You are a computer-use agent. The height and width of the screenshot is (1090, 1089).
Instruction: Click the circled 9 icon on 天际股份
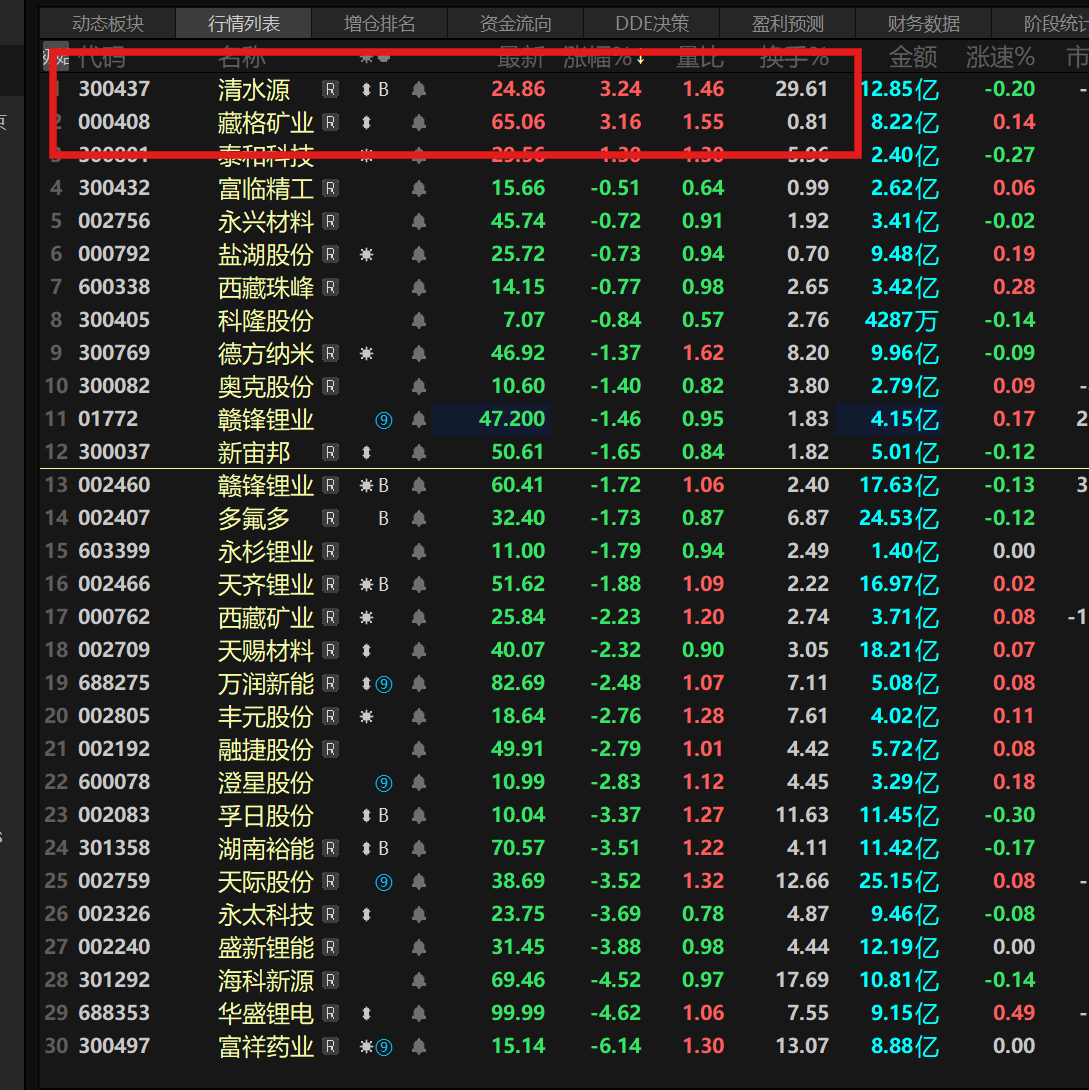click(384, 882)
